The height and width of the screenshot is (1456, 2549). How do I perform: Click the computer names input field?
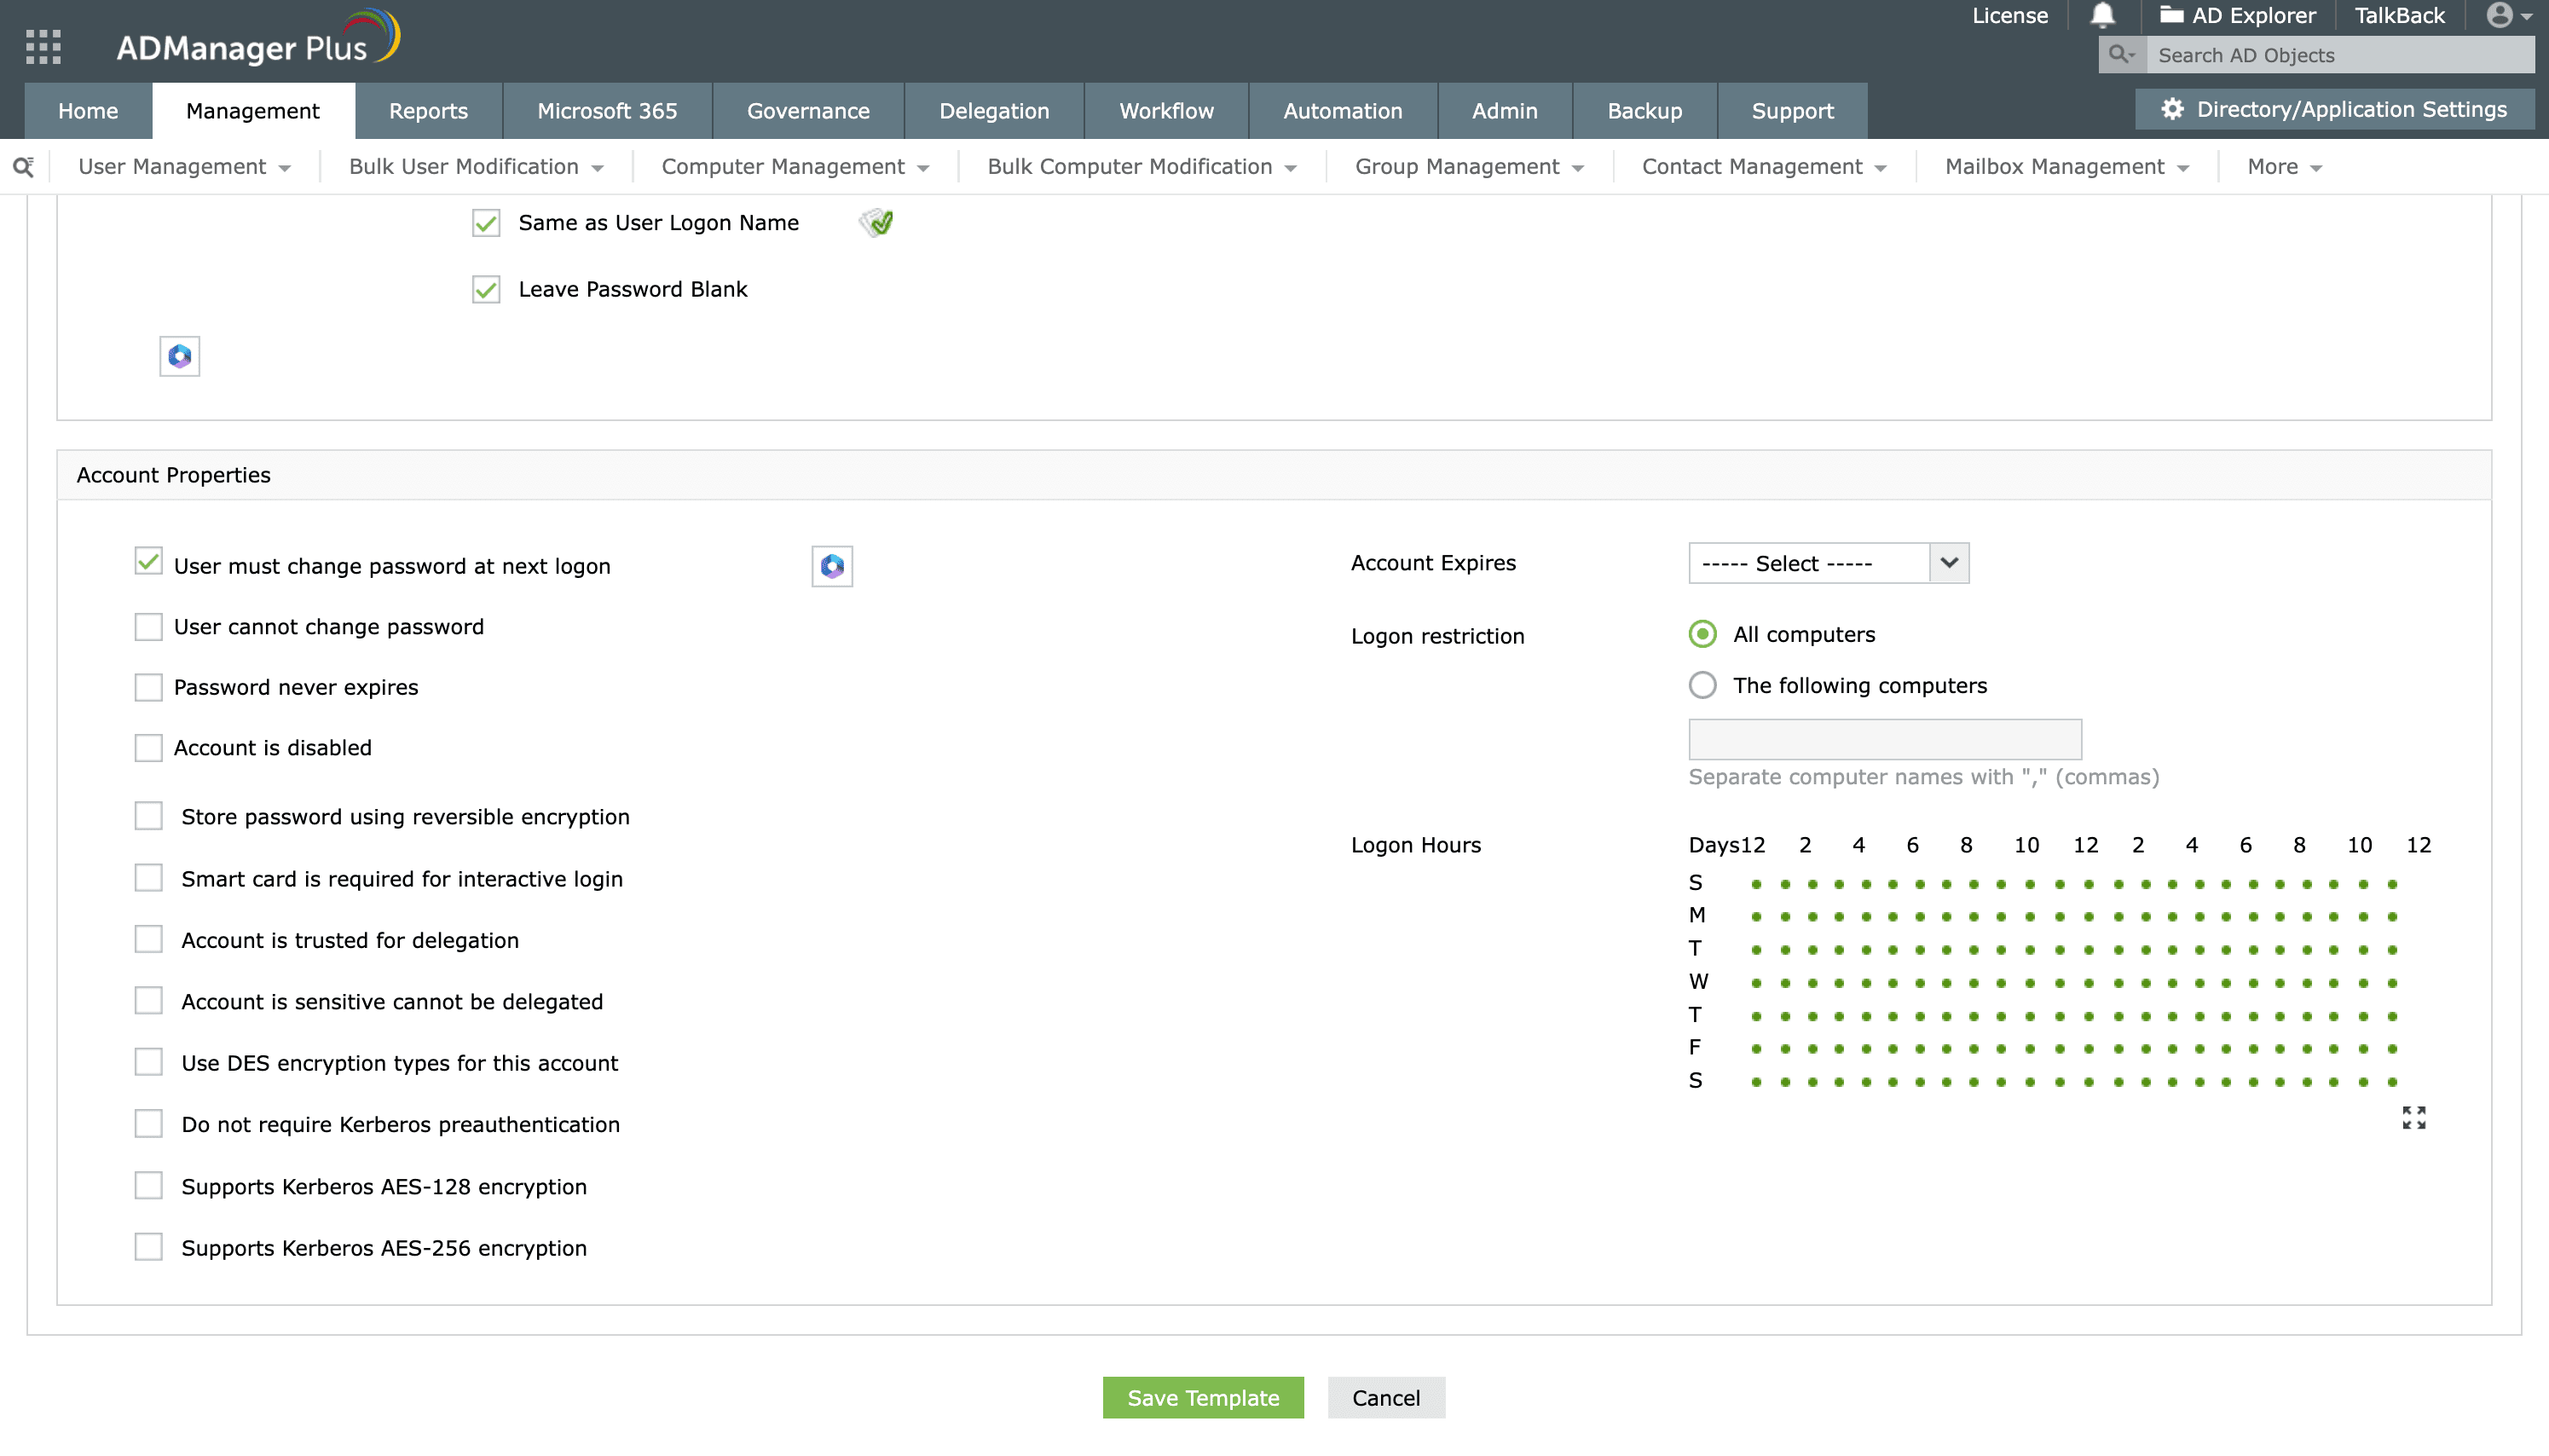(1885, 739)
